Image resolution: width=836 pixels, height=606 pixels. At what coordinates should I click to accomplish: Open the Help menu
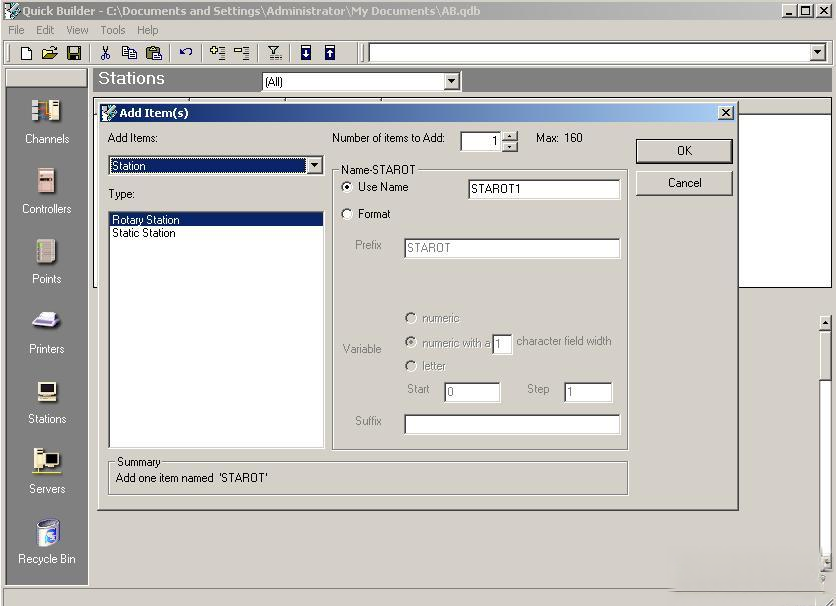[x=147, y=30]
